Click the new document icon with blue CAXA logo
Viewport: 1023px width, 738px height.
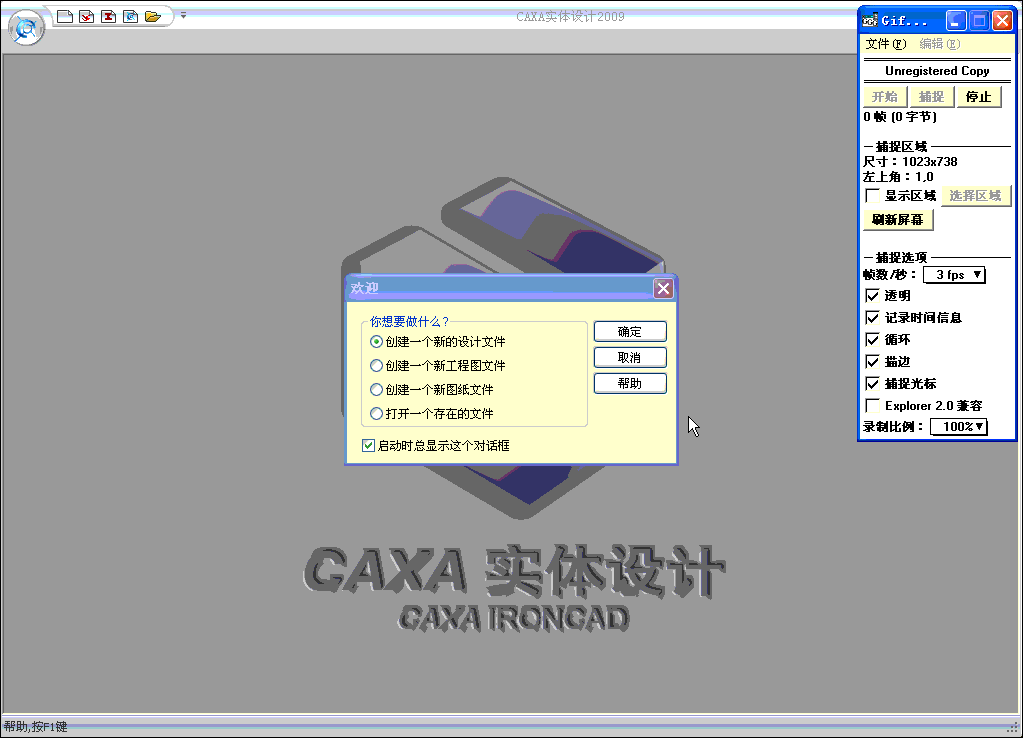click(x=130, y=16)
